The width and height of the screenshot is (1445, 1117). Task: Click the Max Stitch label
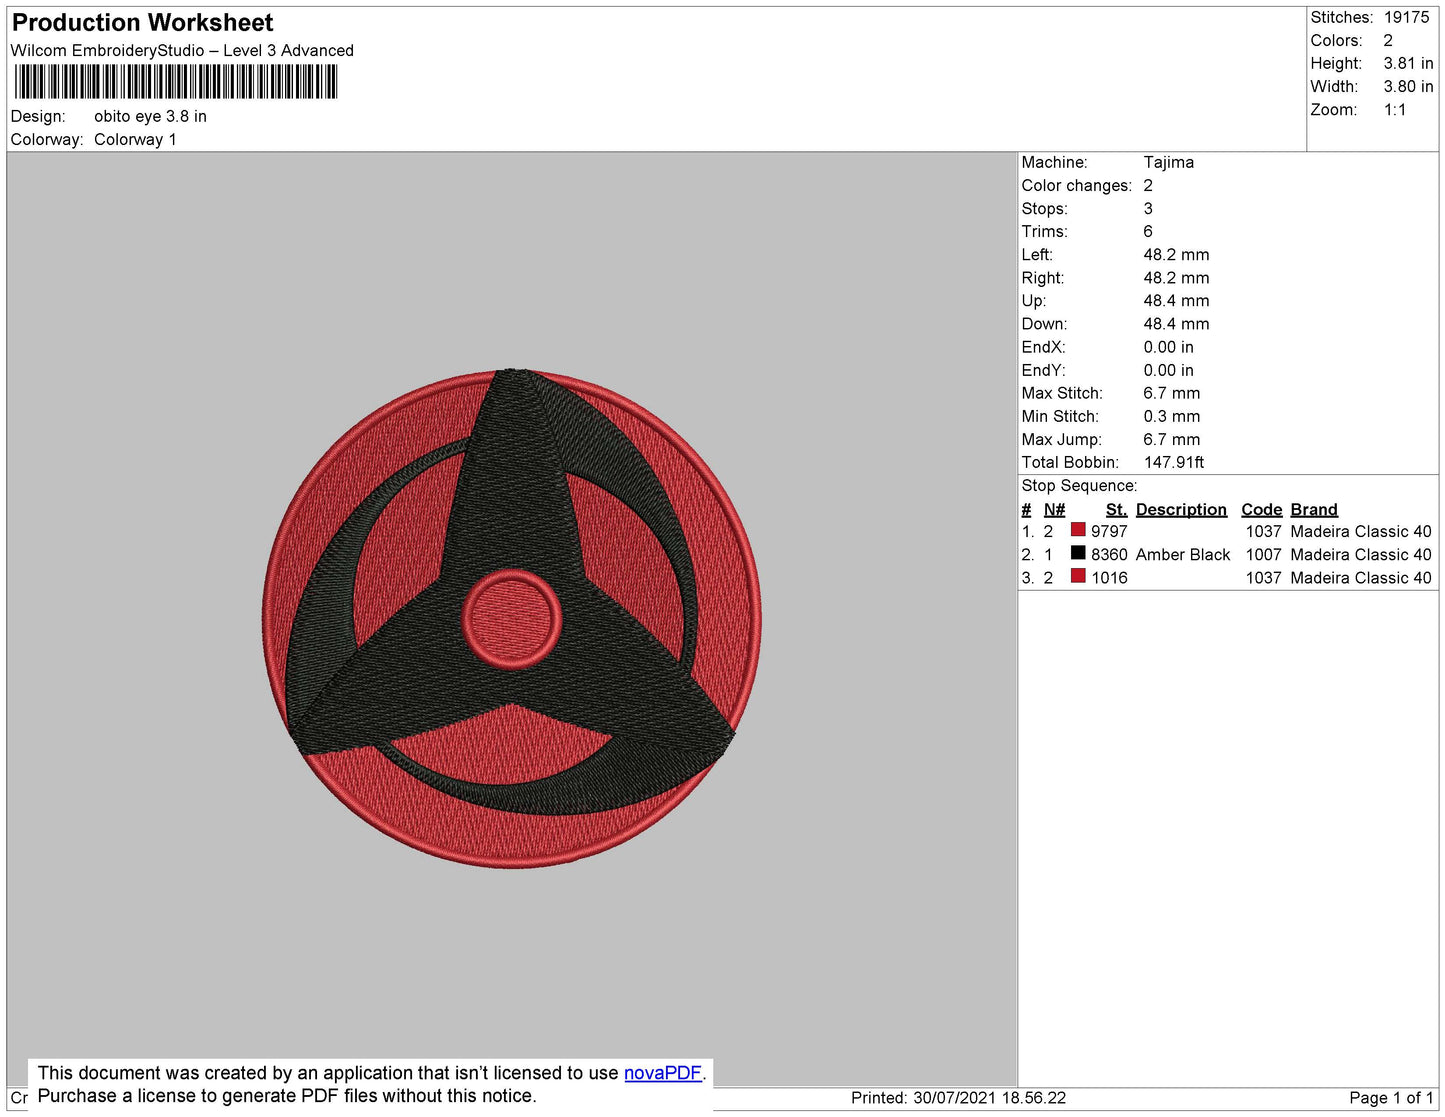pyautogui.click(x=1062, y=394)
